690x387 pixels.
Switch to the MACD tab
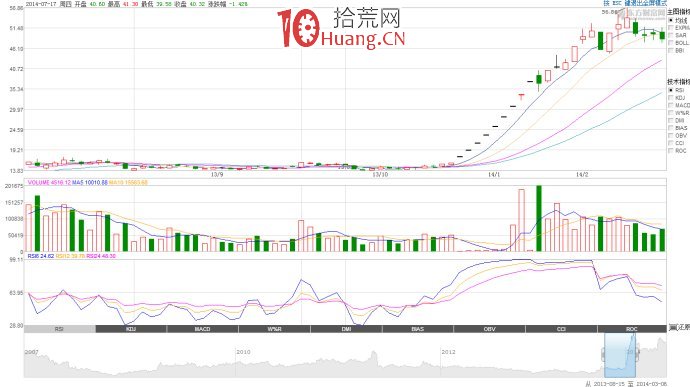(x=202, y=329)
